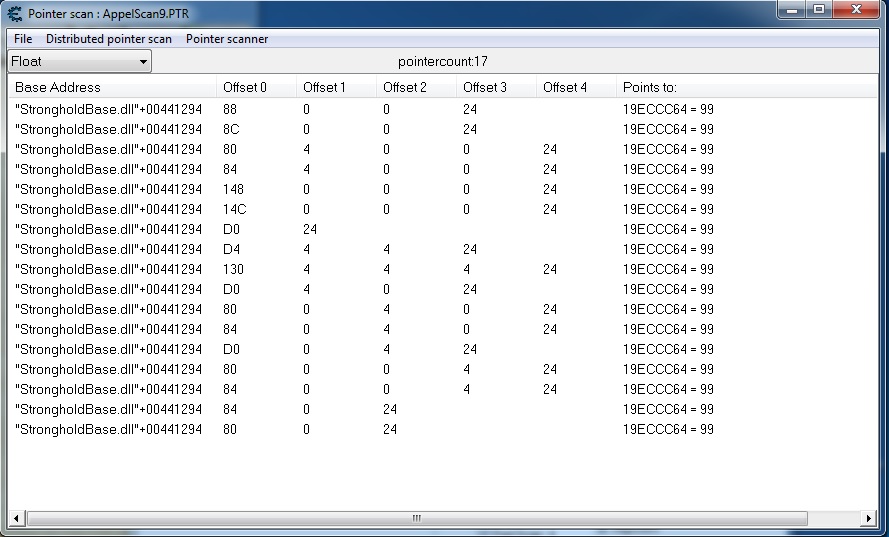
Task: Select the row with Offset 0 value 148
Action: 108,189
